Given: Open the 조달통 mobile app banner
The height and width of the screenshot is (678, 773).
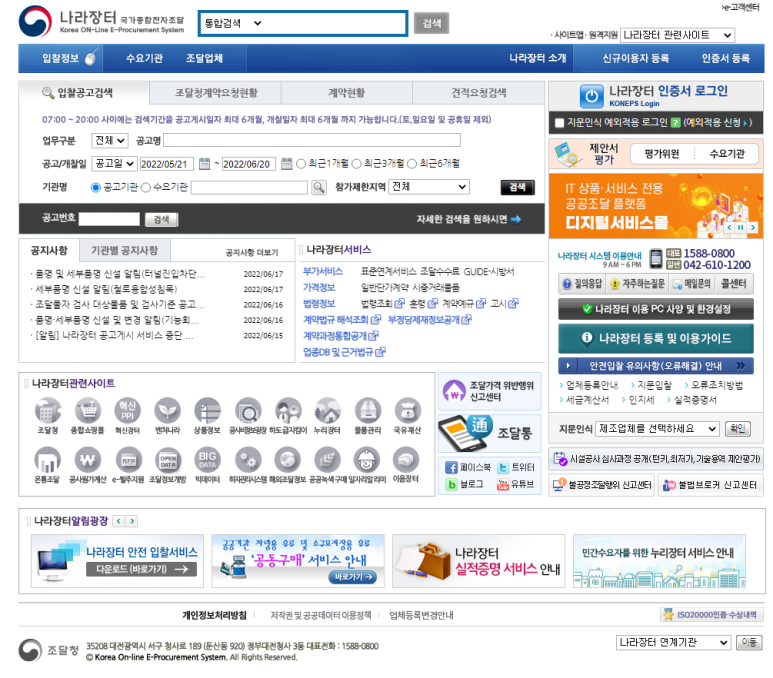Looking at the screenshot, I should [490, 432].
